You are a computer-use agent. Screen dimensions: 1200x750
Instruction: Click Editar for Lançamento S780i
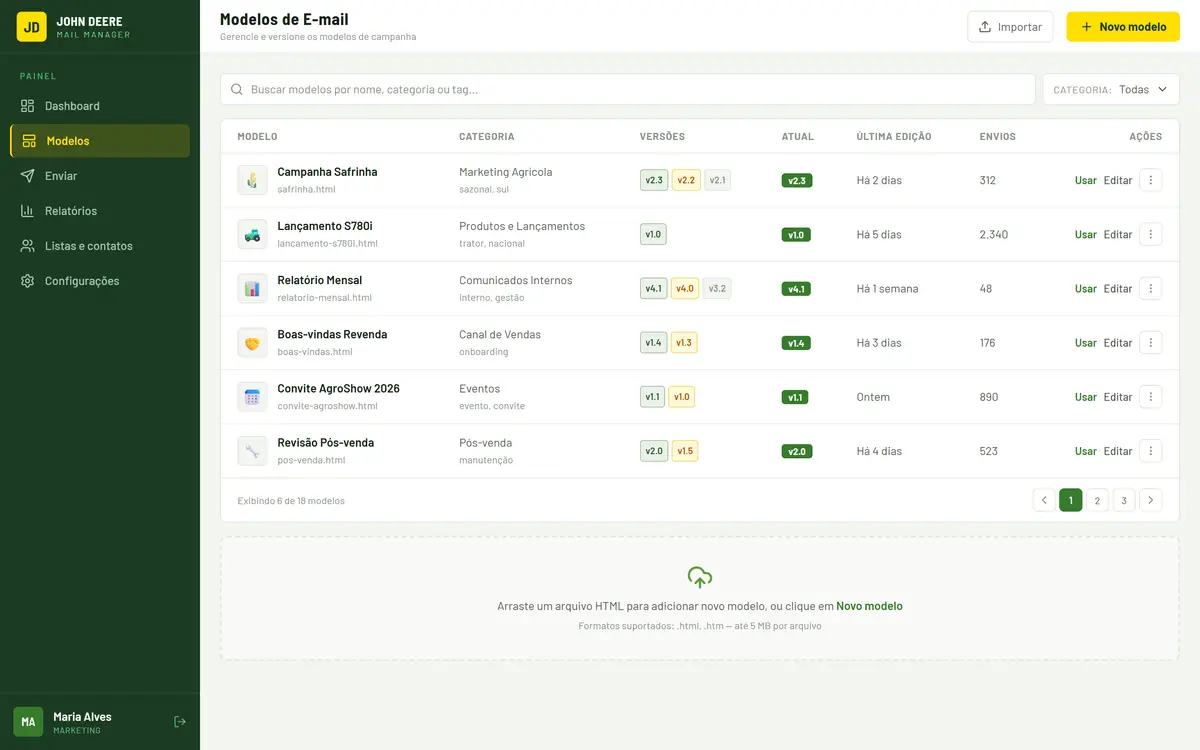[x=1118, y=235]
